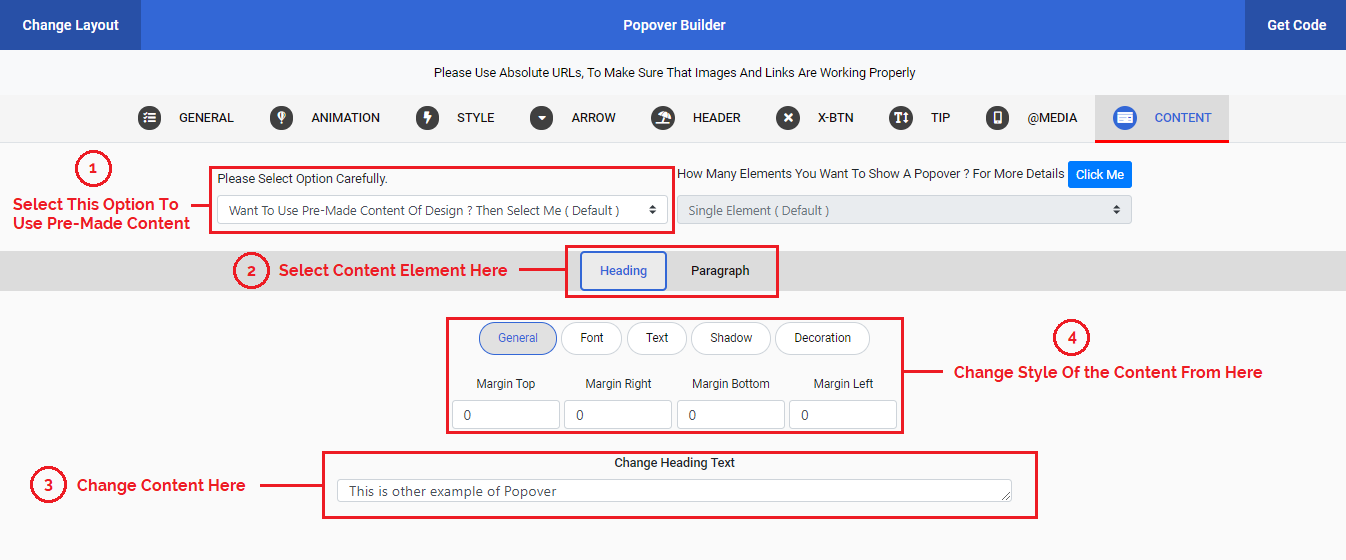Click the Change Layout button

(71, 25)
